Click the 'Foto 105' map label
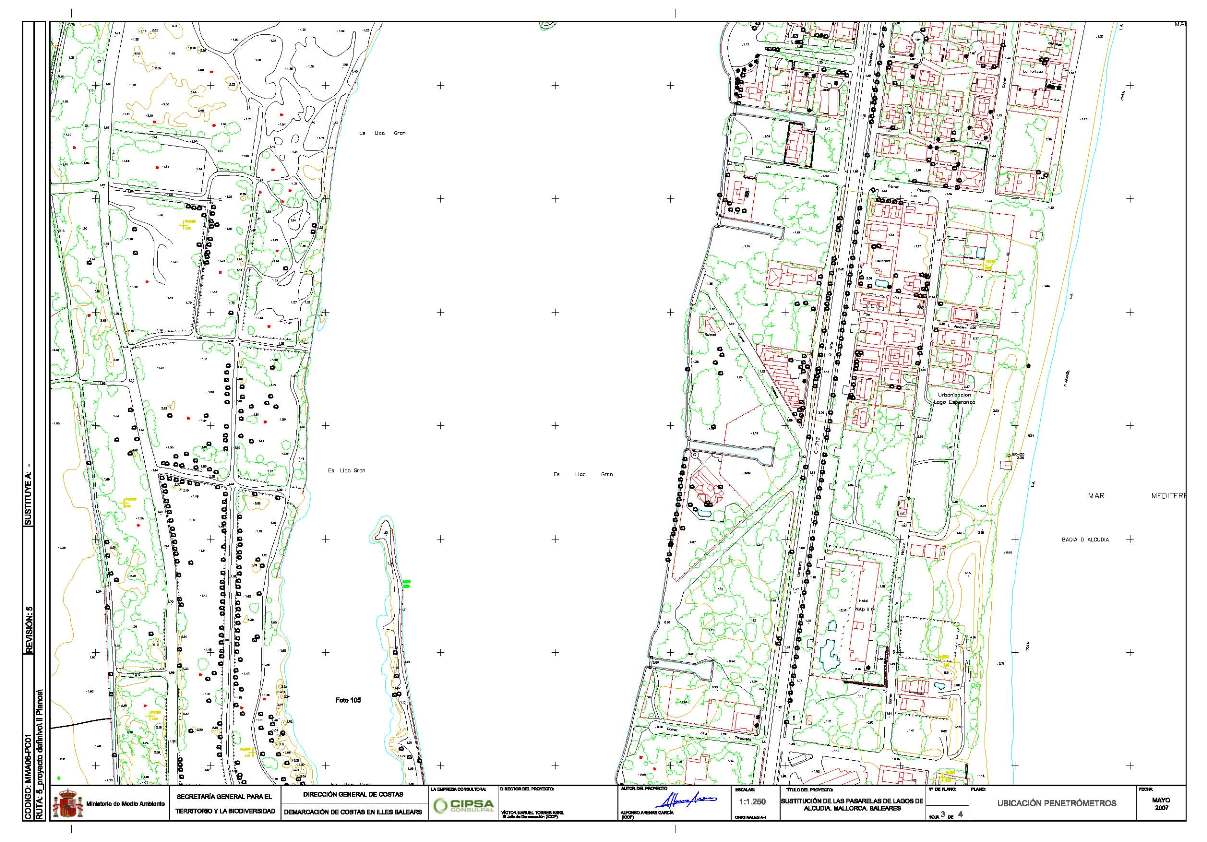The image size is (1207, 842). click(347, 700)
